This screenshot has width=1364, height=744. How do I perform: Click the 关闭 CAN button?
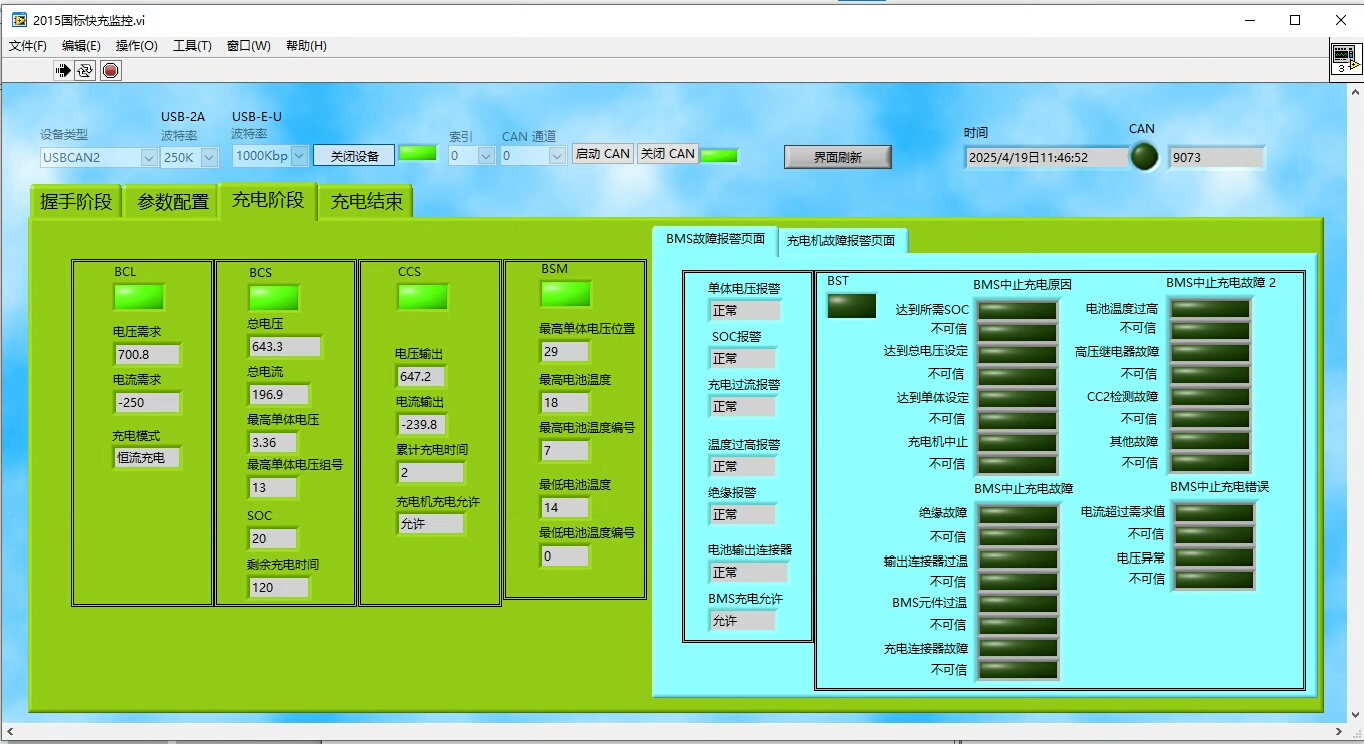click(x=668, y=154)
